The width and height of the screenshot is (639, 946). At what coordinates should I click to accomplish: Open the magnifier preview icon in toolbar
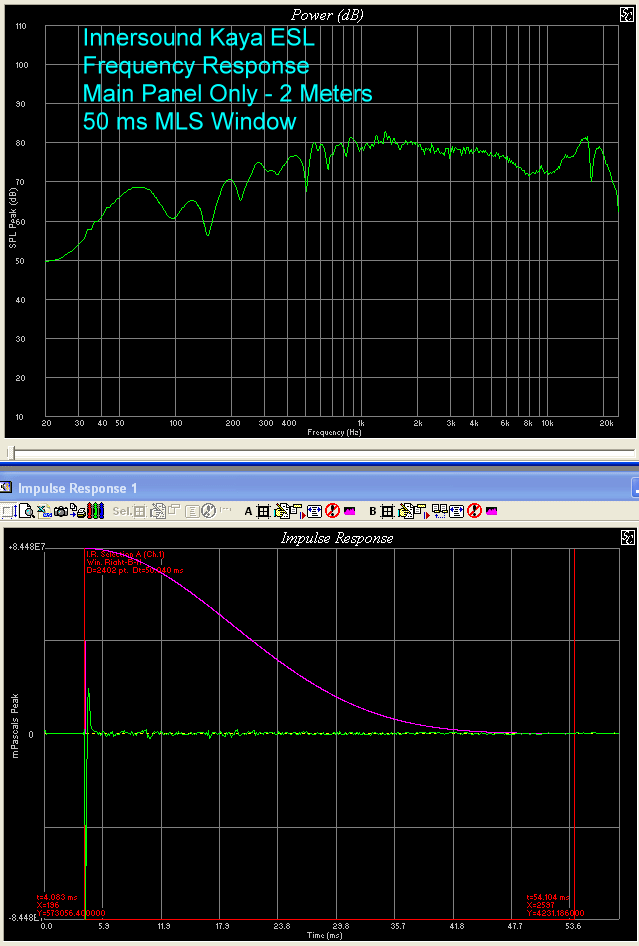[27, 511]
